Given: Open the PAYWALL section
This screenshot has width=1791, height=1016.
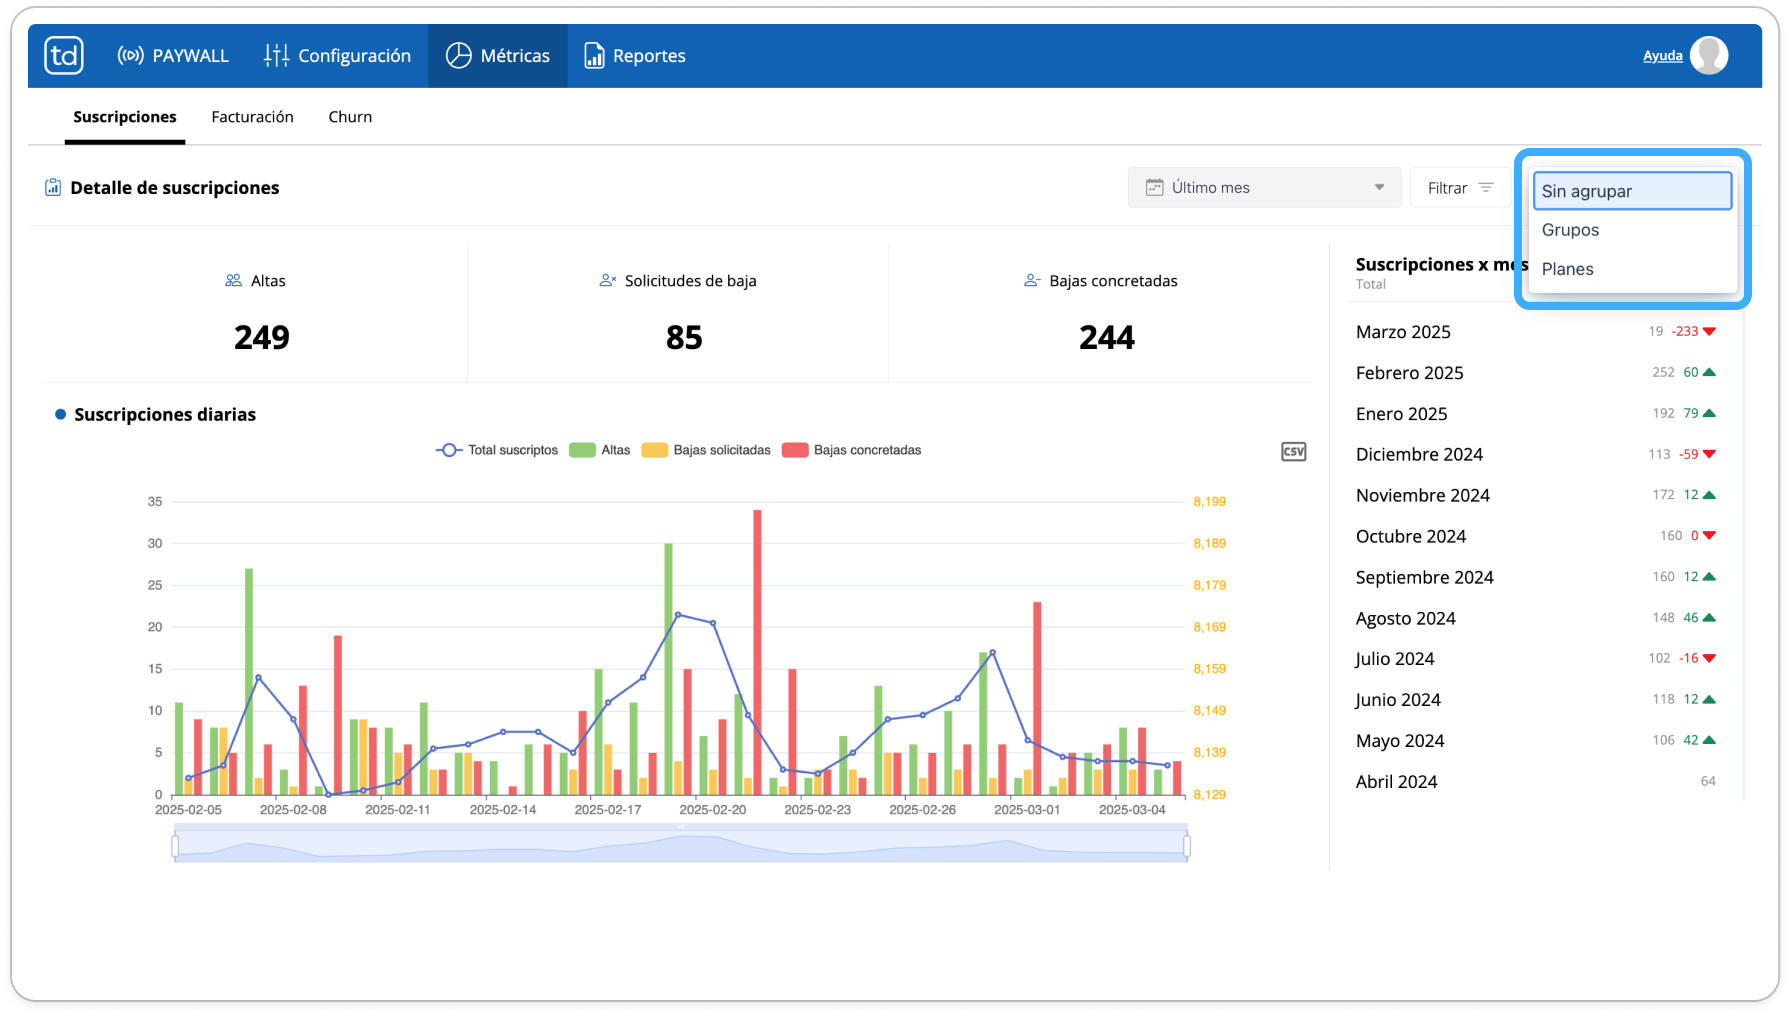Looking at the screenshot, I should (x=173, y=56).
